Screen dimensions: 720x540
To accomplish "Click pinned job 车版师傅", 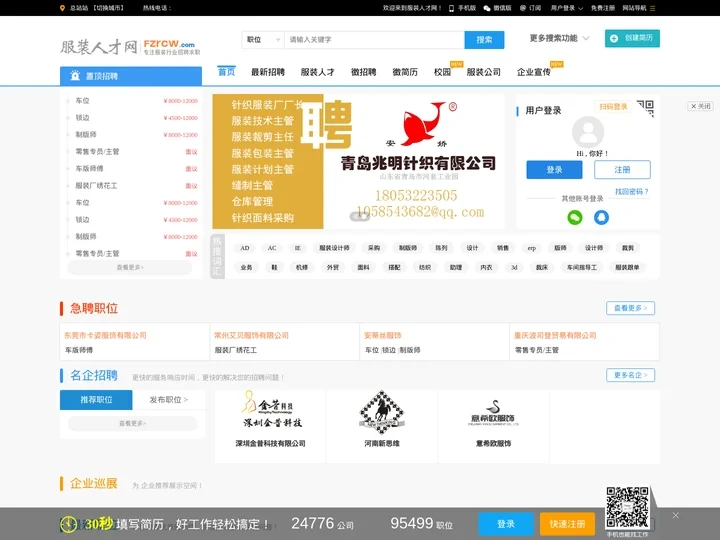I will [90, 169].
